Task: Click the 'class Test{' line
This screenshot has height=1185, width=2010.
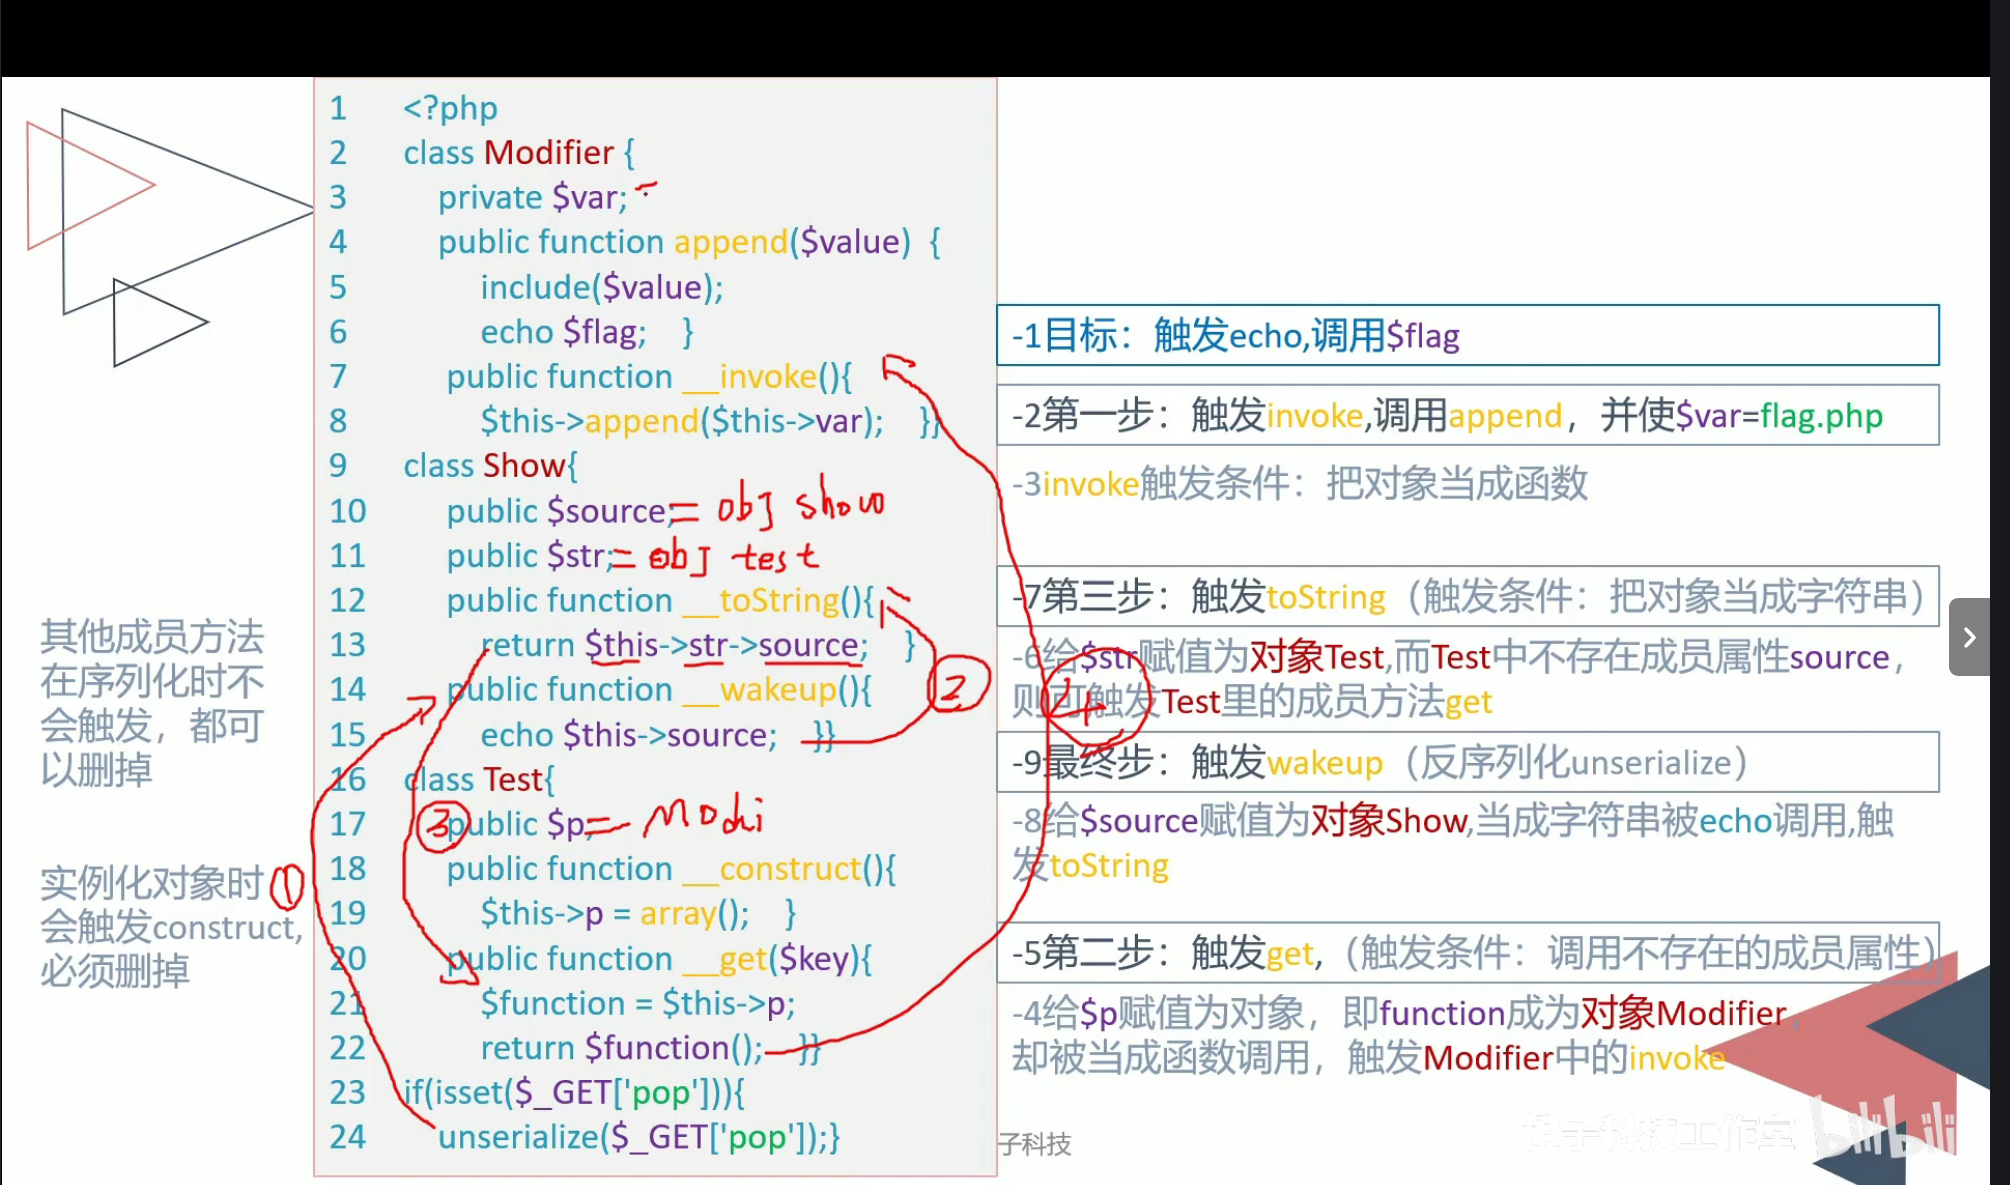Action: click(479, 779)
